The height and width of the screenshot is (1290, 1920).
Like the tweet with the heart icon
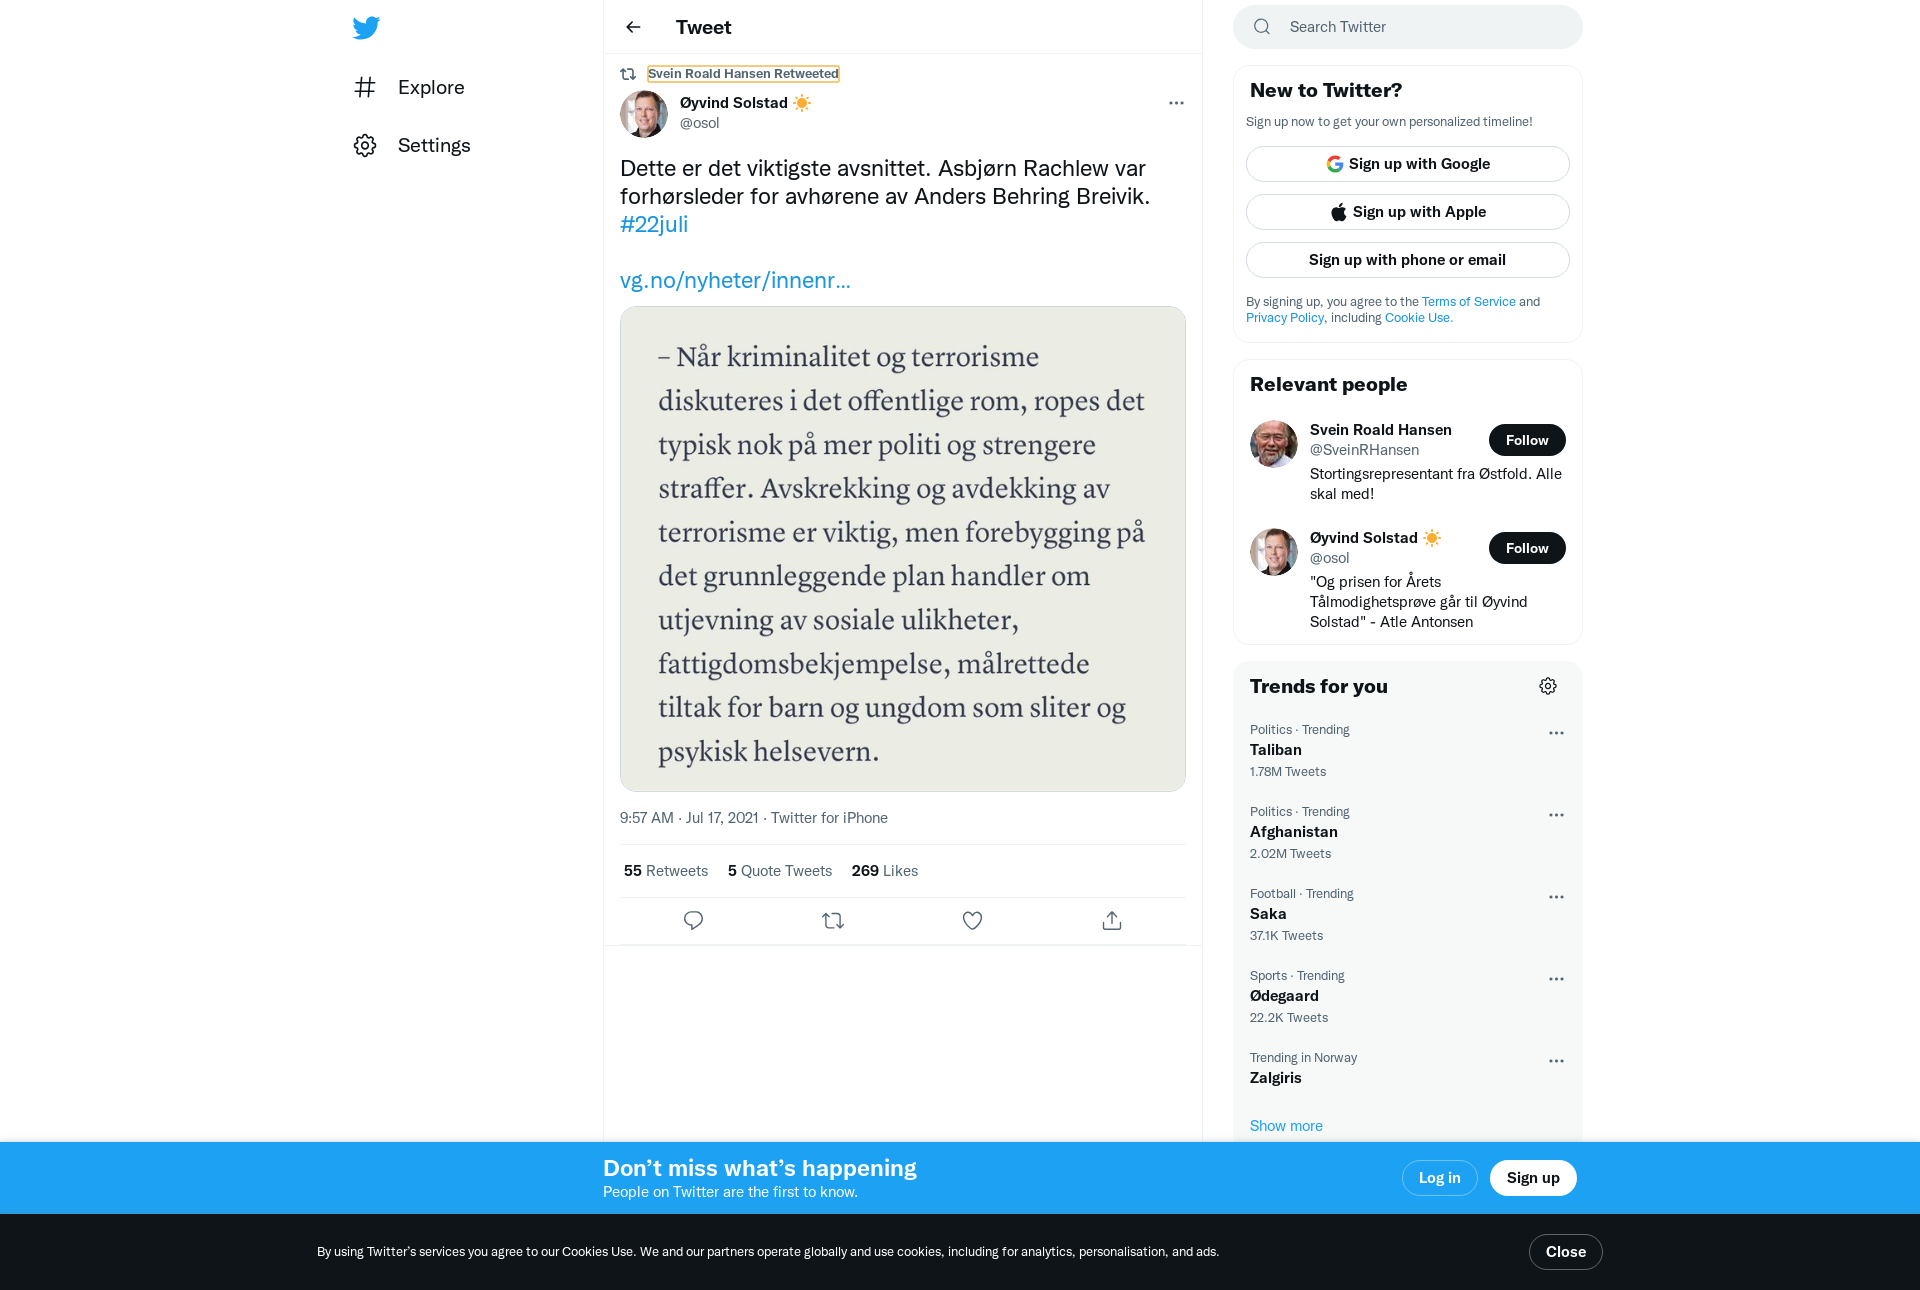pos(972,920)
